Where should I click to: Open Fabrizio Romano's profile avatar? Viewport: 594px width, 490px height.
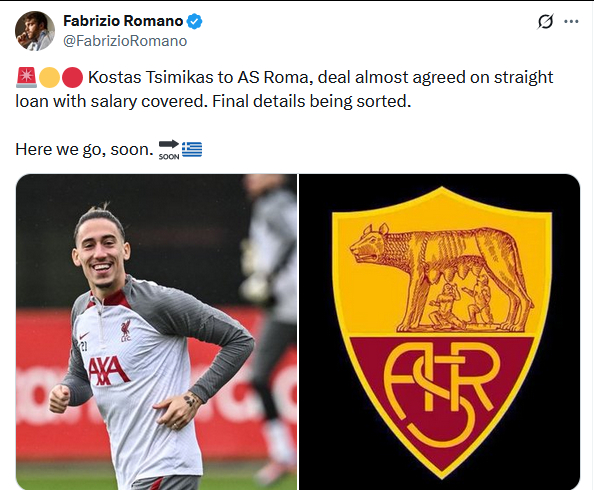pos(35,31)
